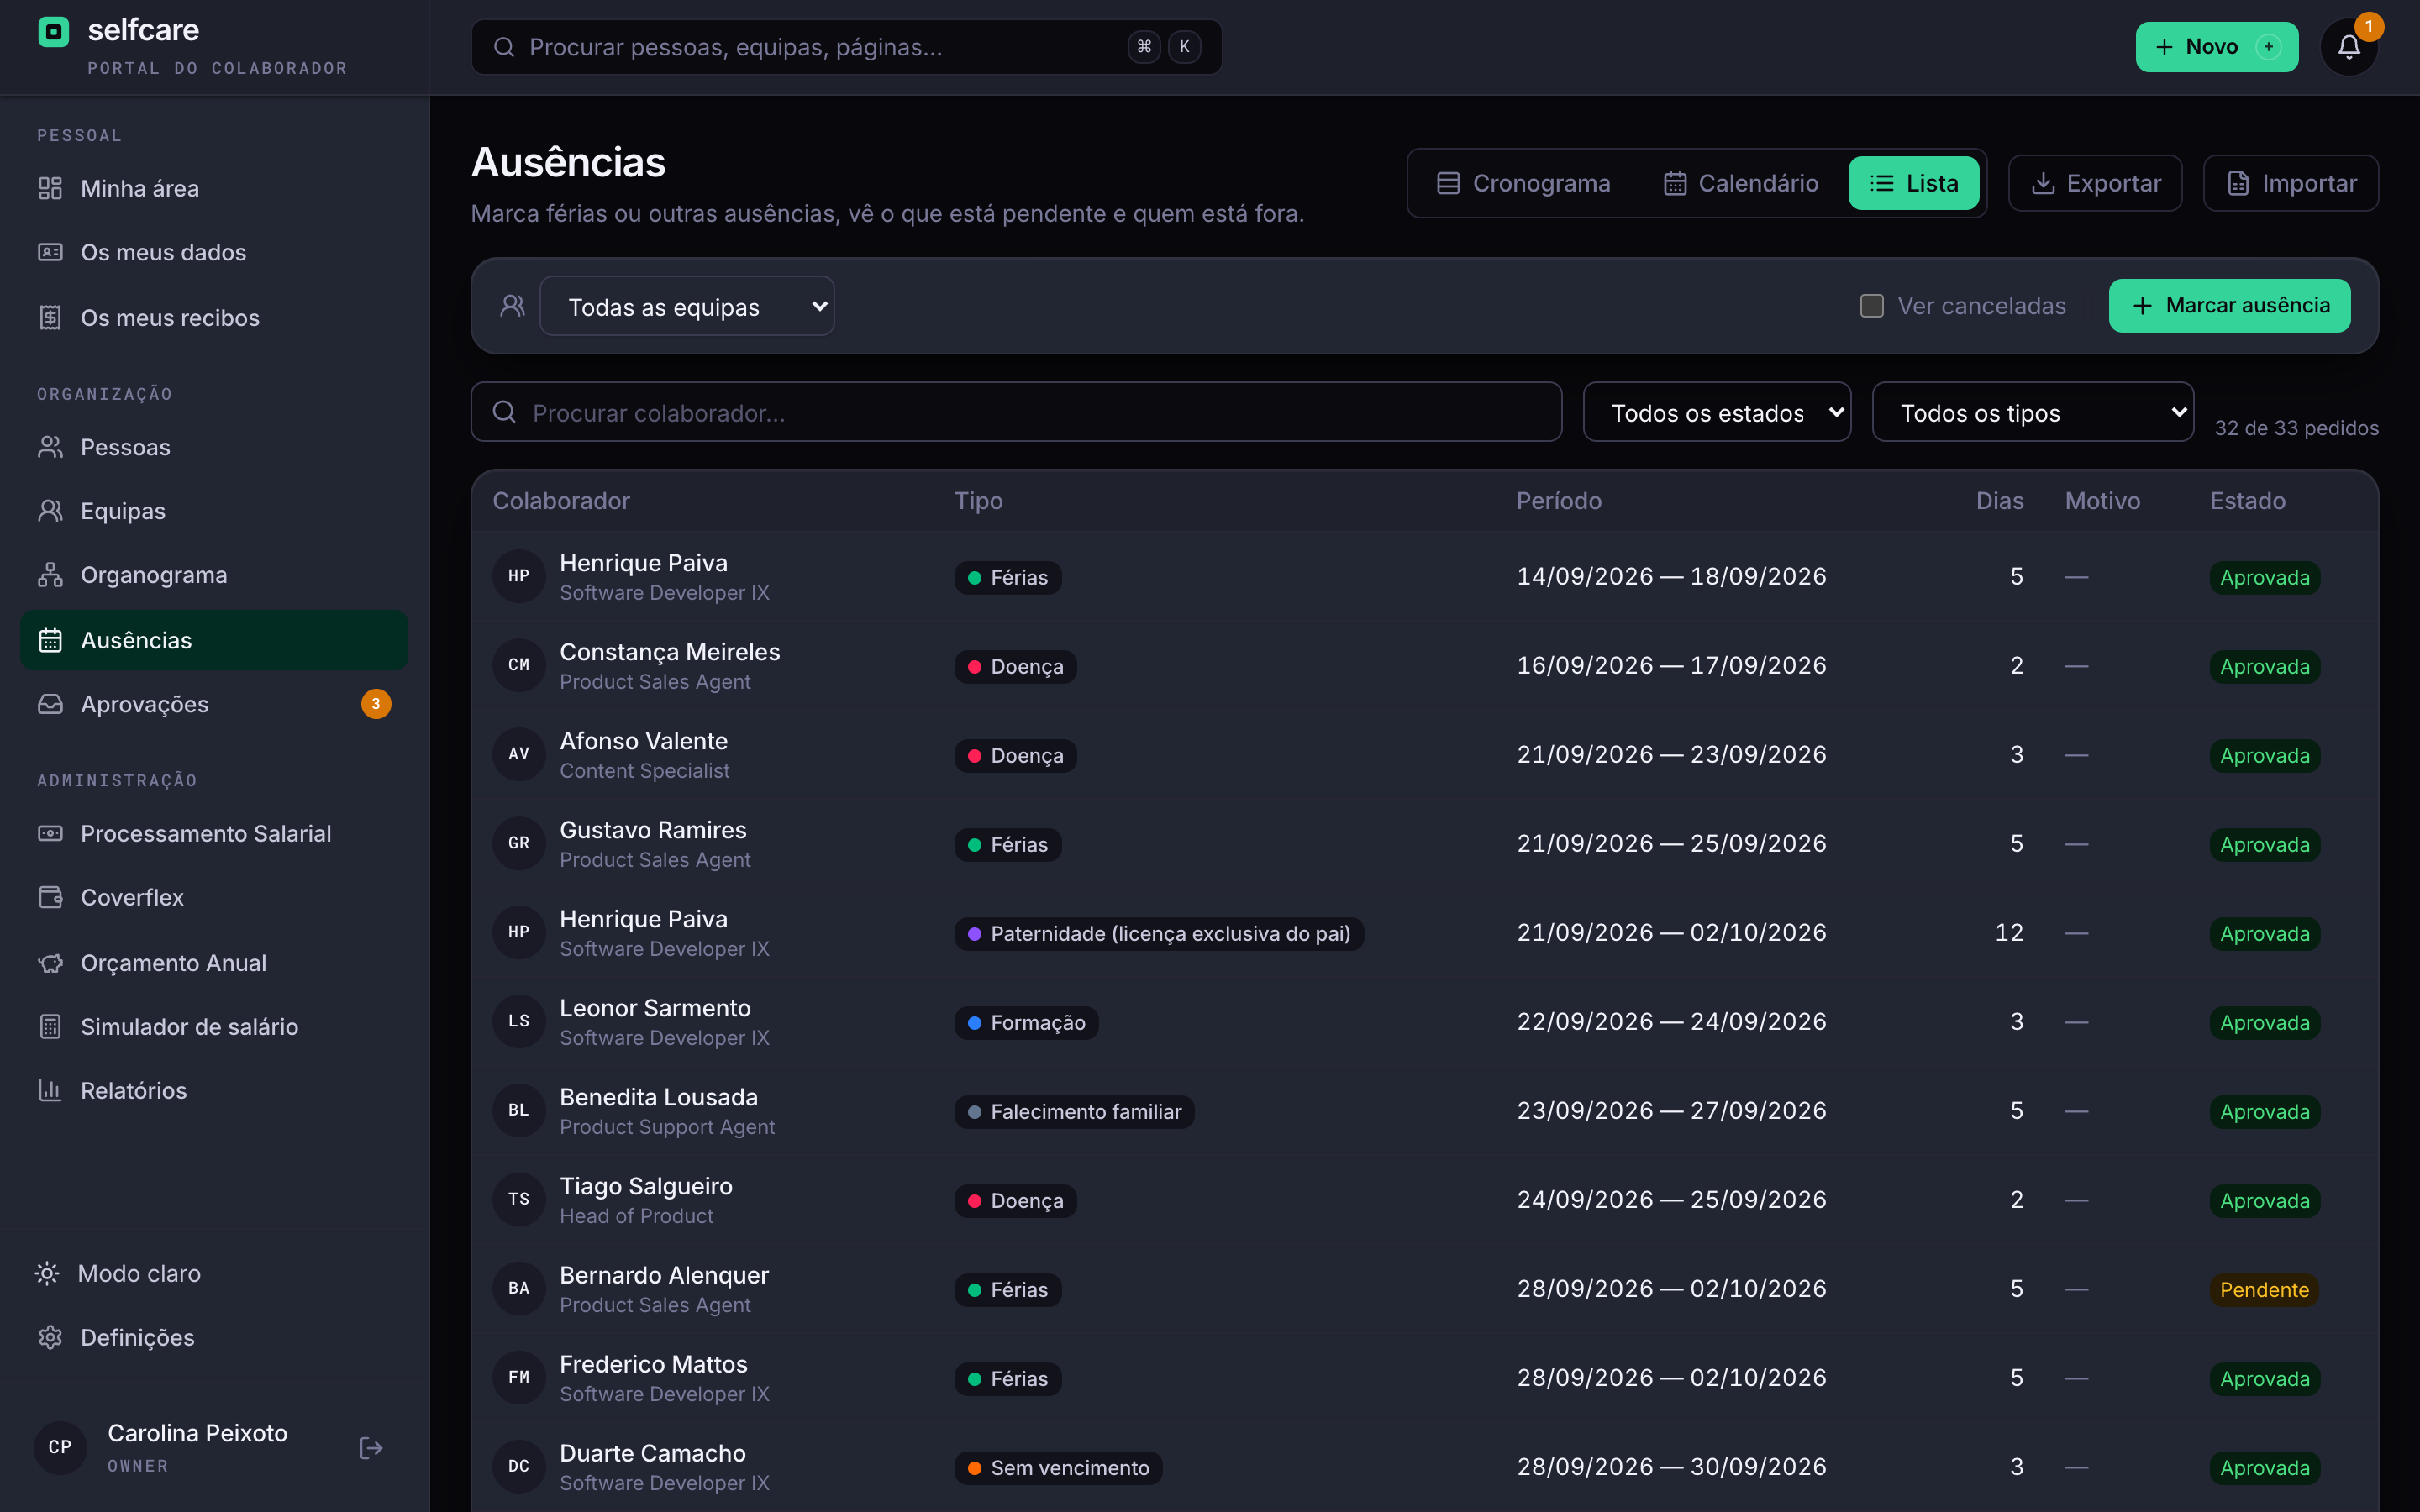Select the Lista view tab
The image size is (2420, 1512).
[1913, 183]
